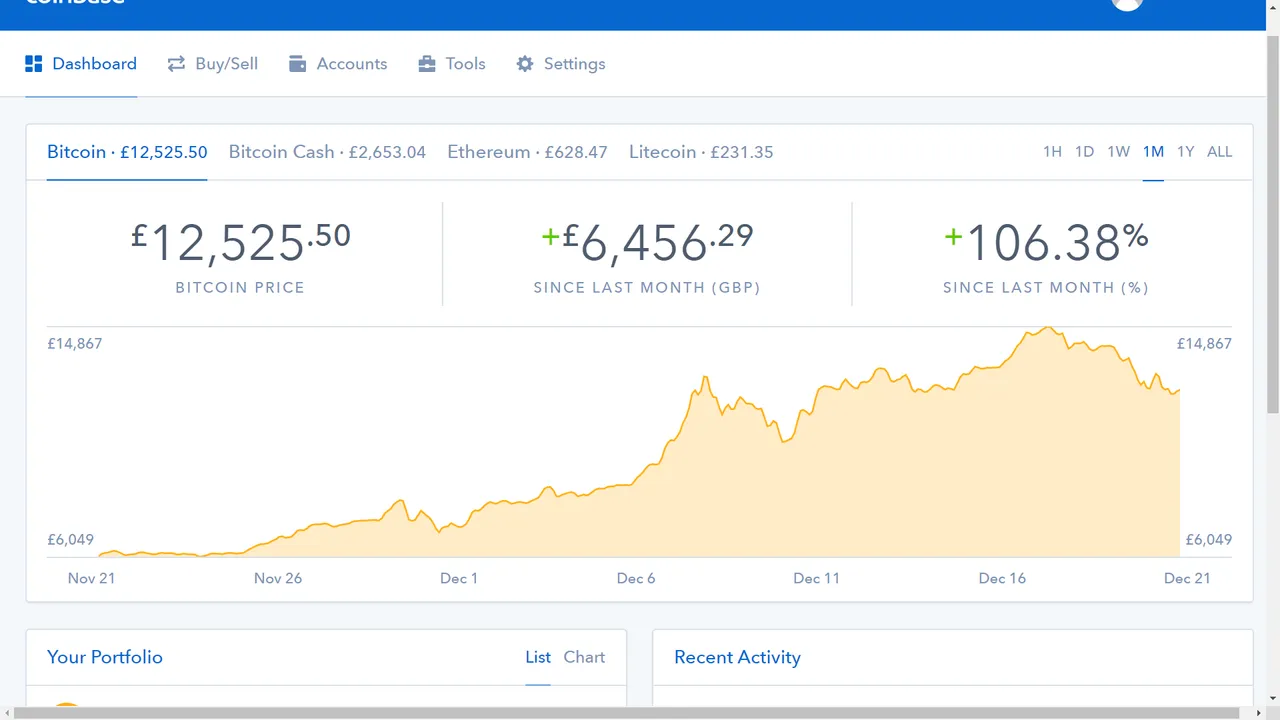Click the Tools briefcase icon

[x=427, y=64]
